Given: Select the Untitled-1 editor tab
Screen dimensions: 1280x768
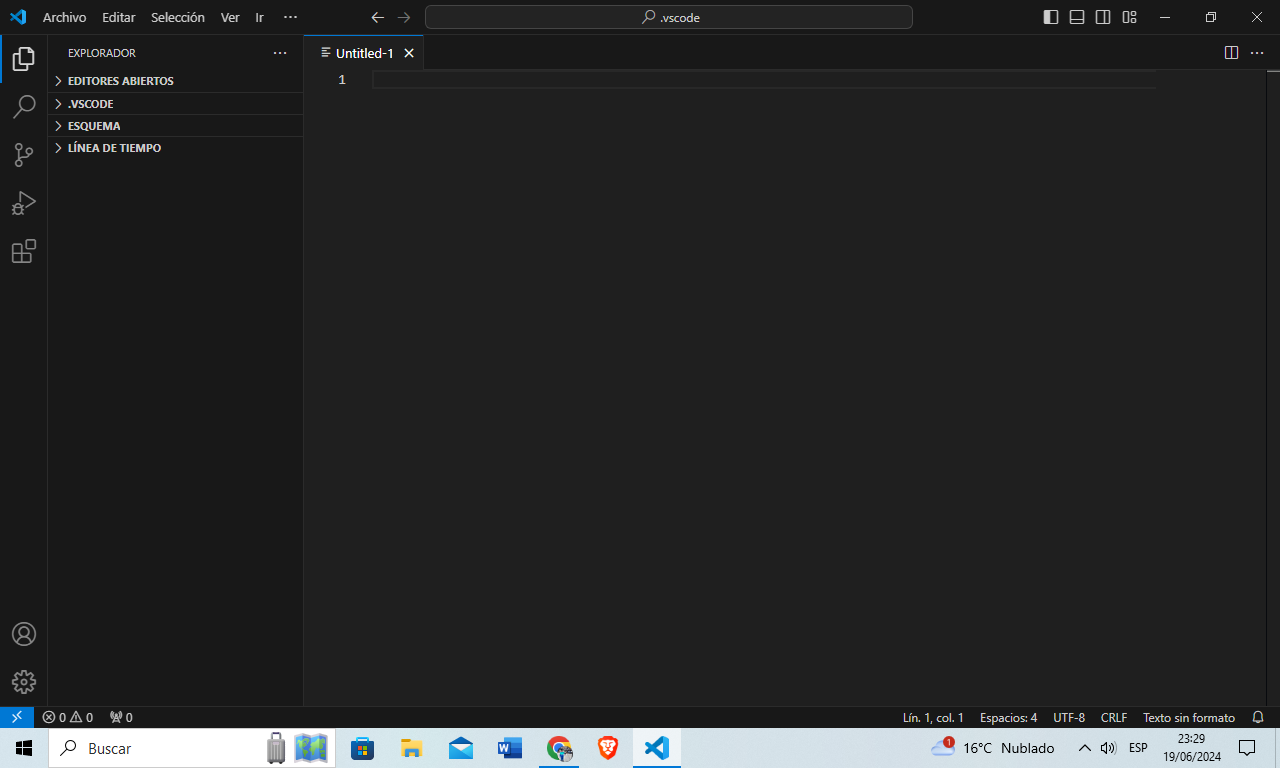Looking at the screenshot, I should (364, 53).
